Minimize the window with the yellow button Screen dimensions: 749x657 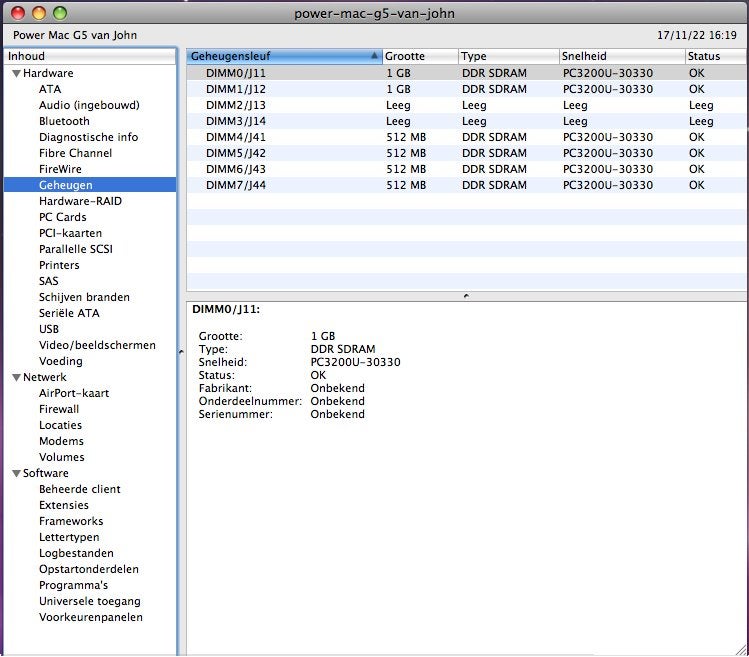39,13
